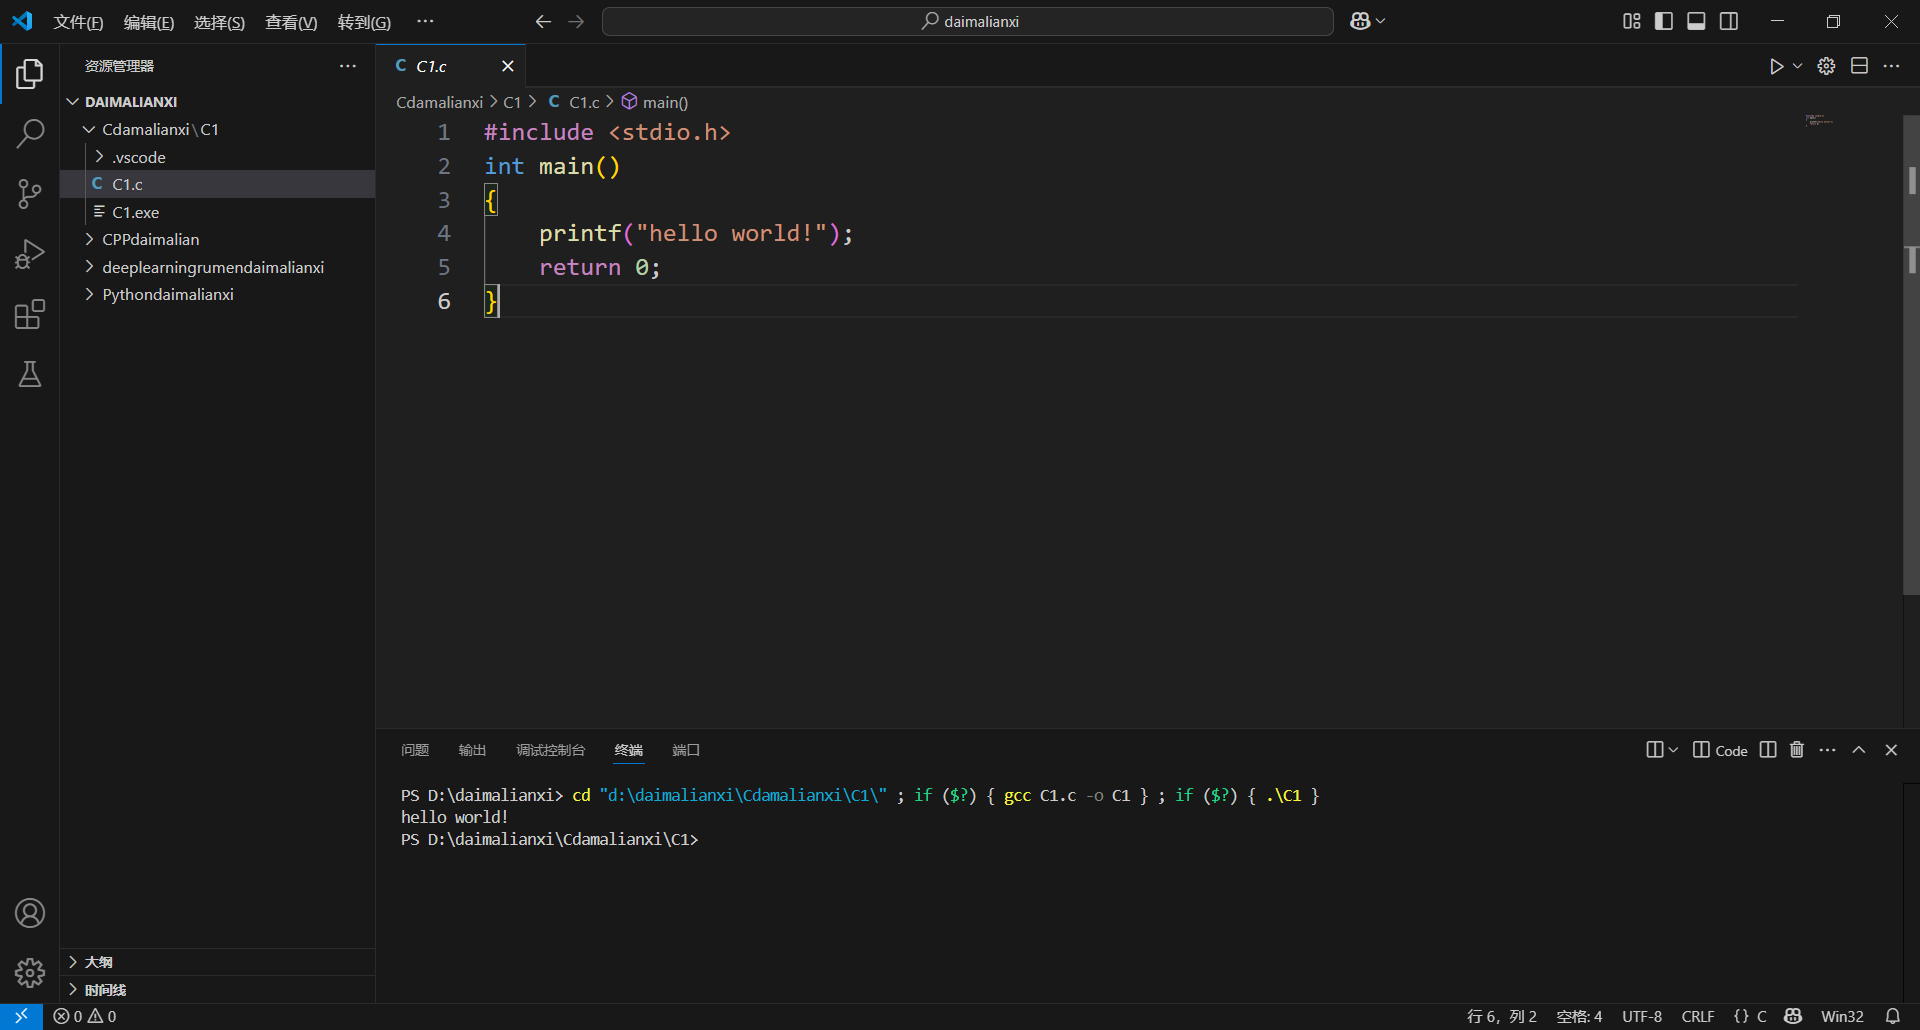Screen dimensions: 1920x1030
Task: Open the Edit menu 编辑(E)
Action: pyautogui.click(x=149, y=22)
